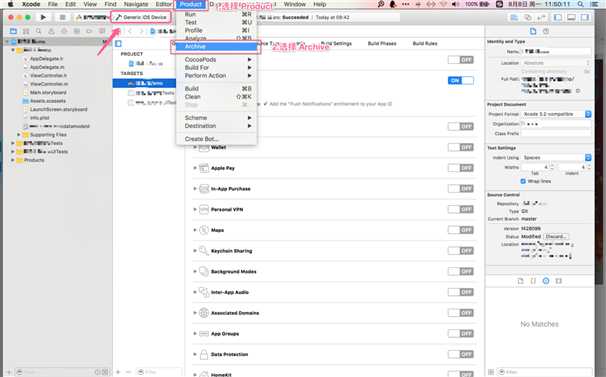Click the Organization text field

(x=556, y=124)
